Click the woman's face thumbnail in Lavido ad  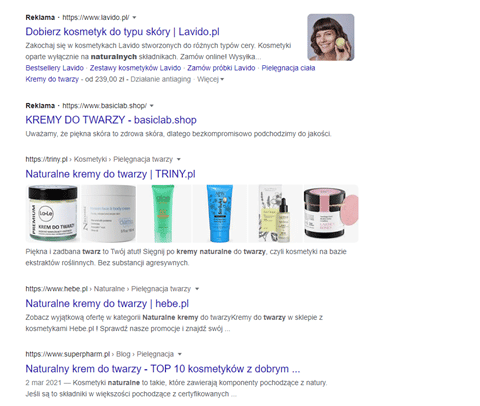331,37
